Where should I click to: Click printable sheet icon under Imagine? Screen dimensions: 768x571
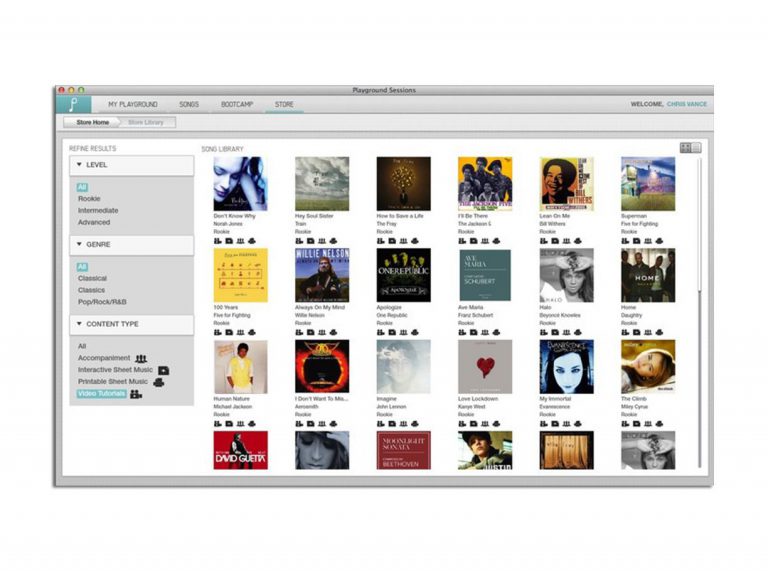point(414,424)
